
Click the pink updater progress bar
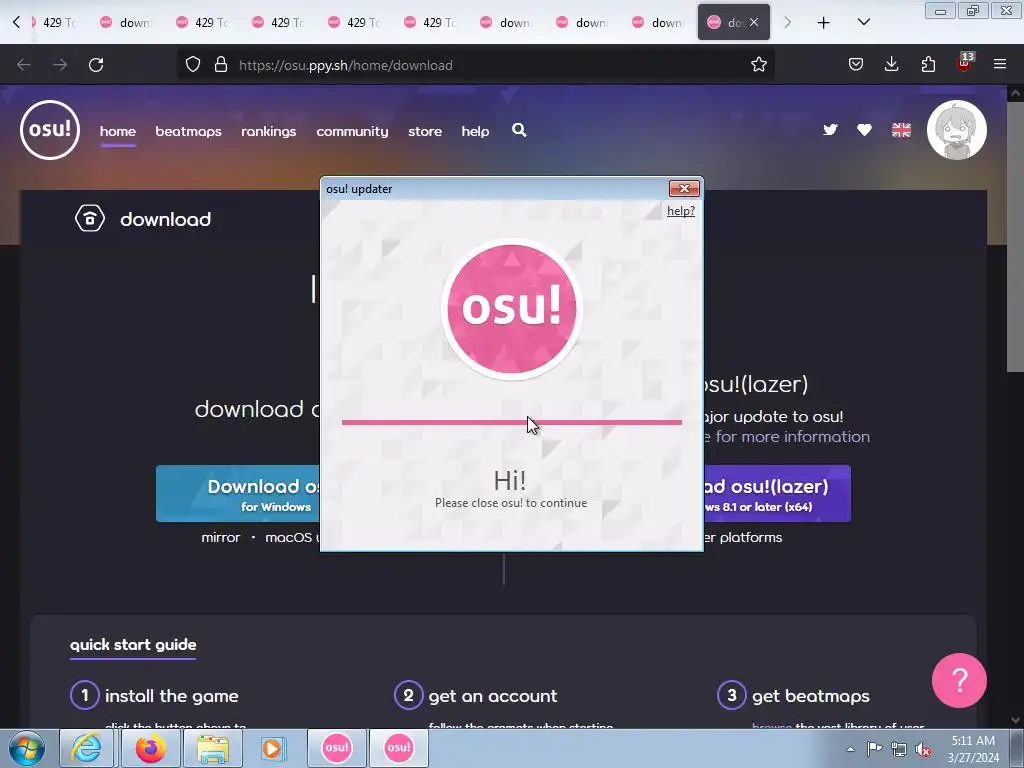511,423
